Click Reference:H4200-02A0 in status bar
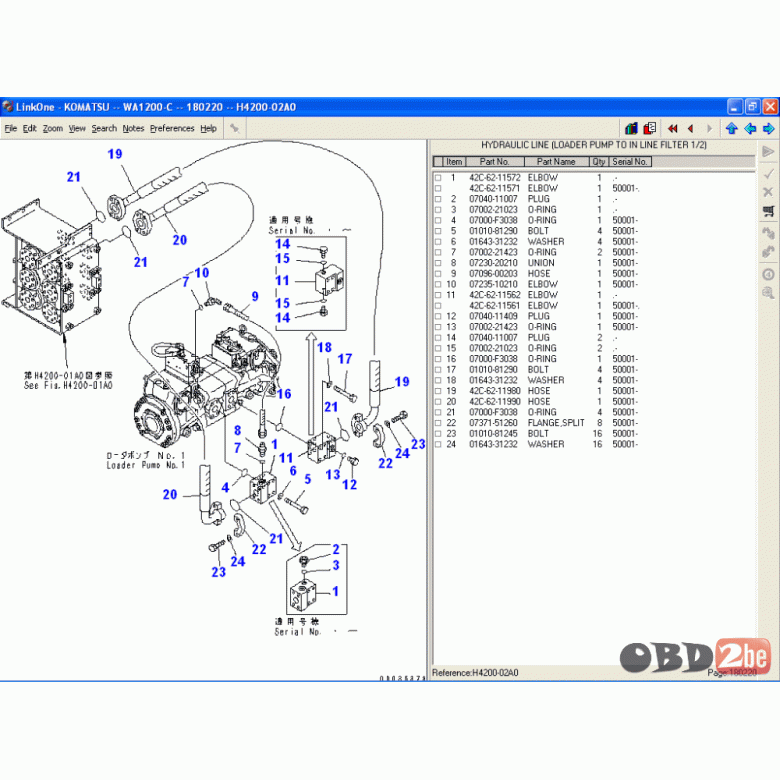The width and height of the screenshot is (780, 780). (x=476, y=673)
